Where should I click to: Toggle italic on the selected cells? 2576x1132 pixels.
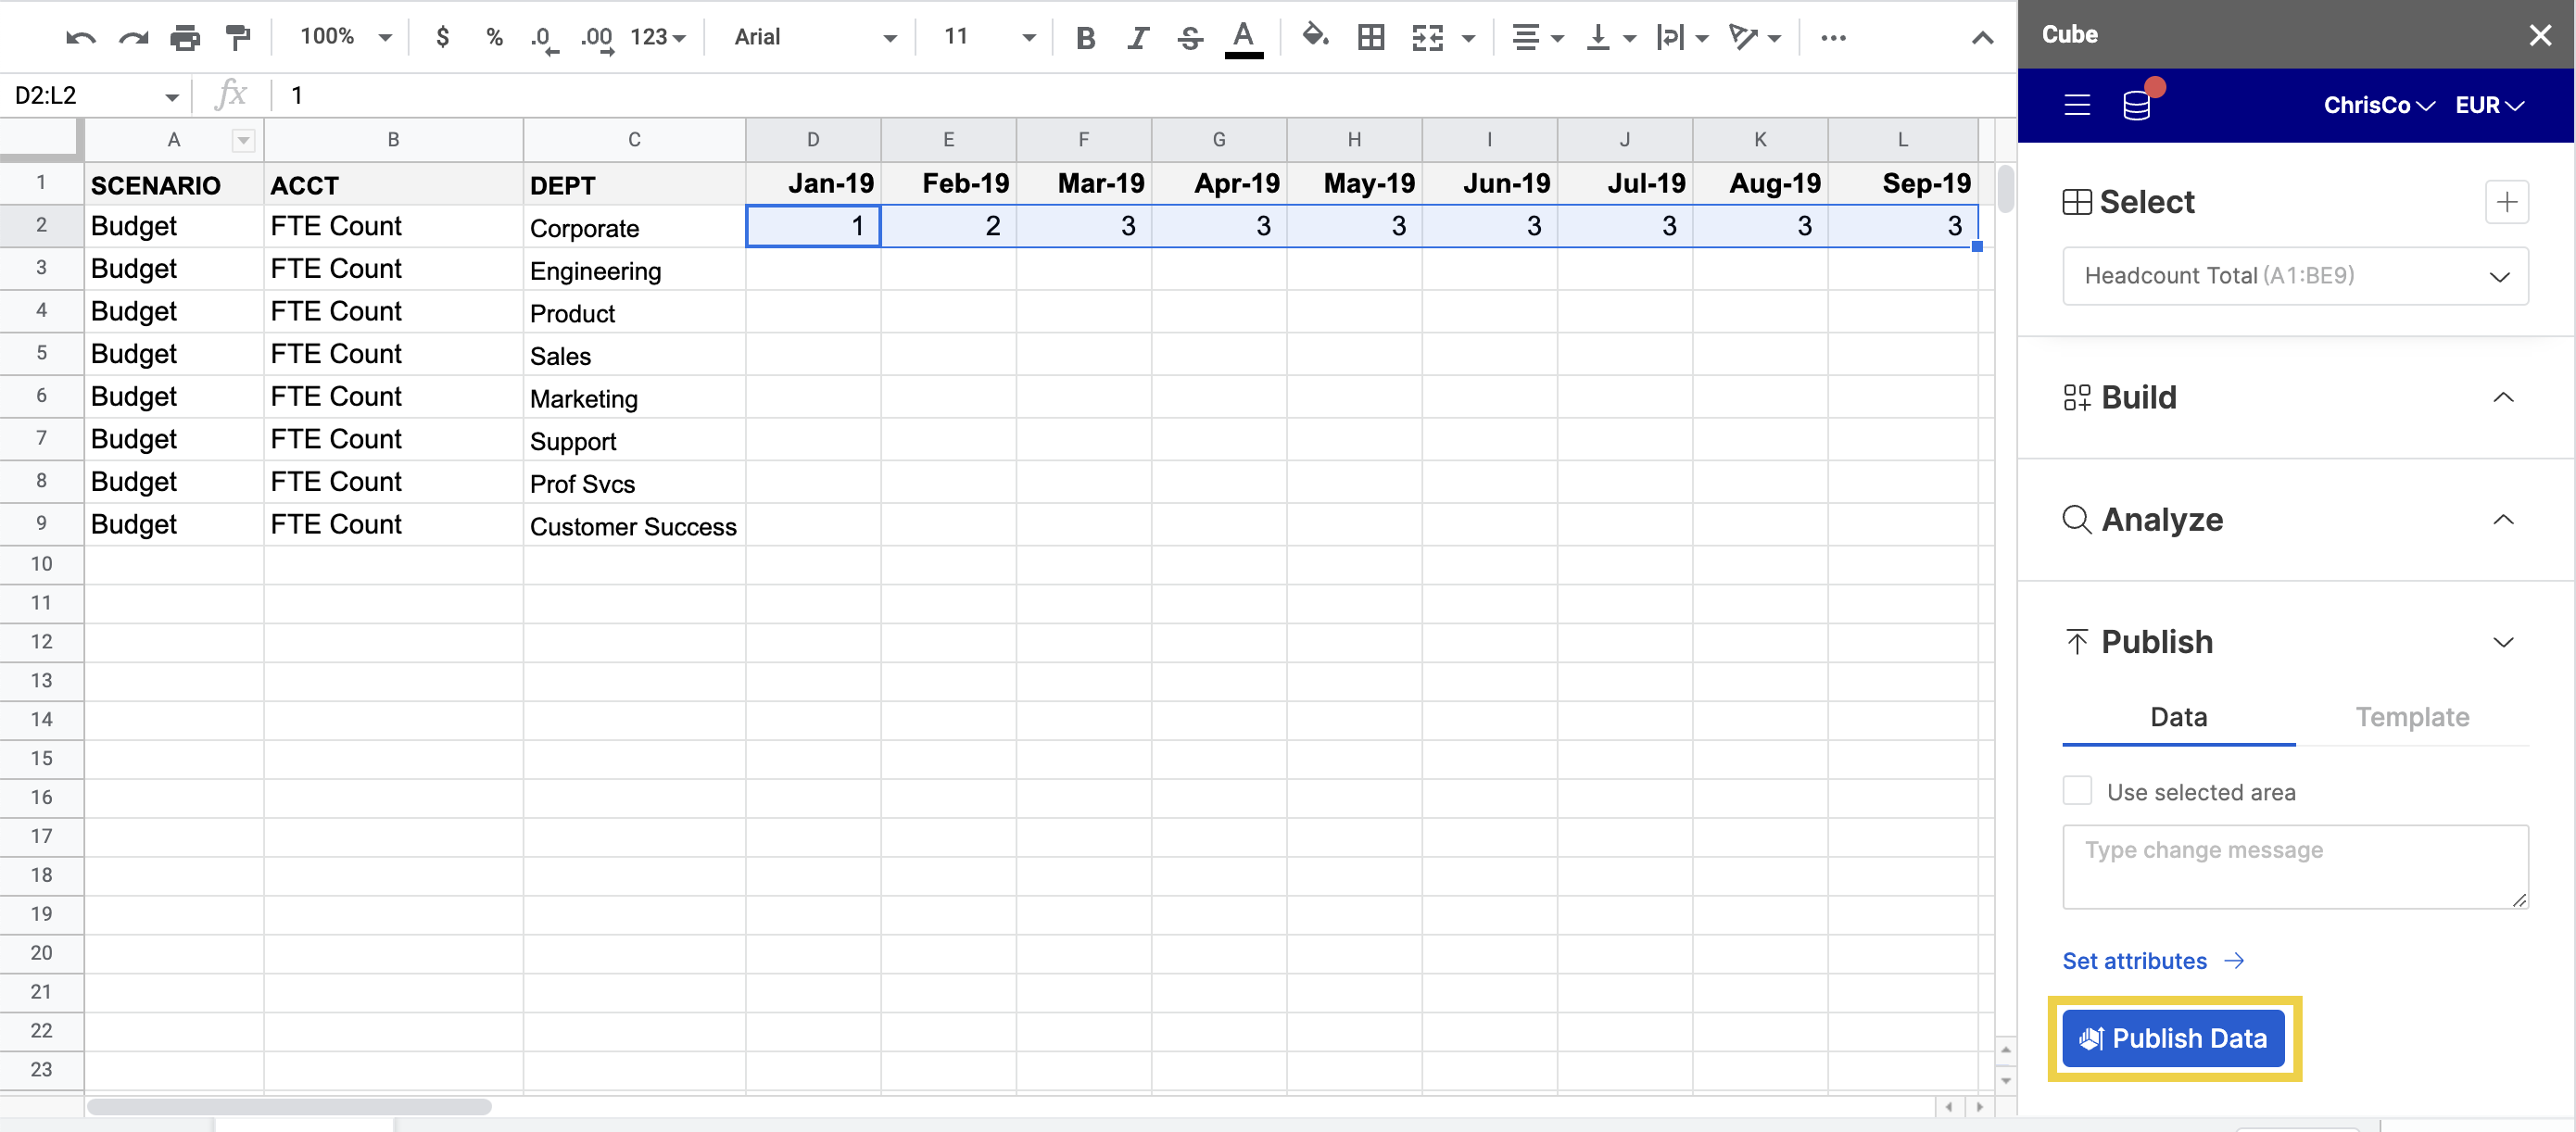point(1137,37)
